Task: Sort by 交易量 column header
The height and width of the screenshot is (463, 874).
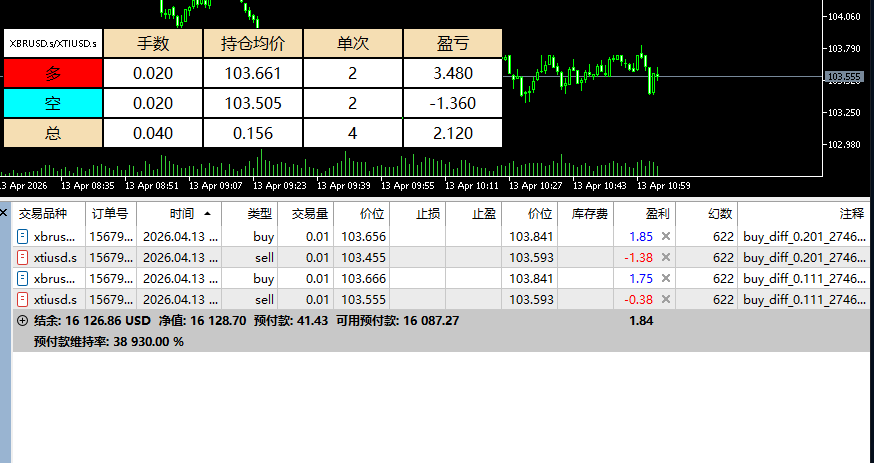Action: pyautogui.click(x=305, y=213)
